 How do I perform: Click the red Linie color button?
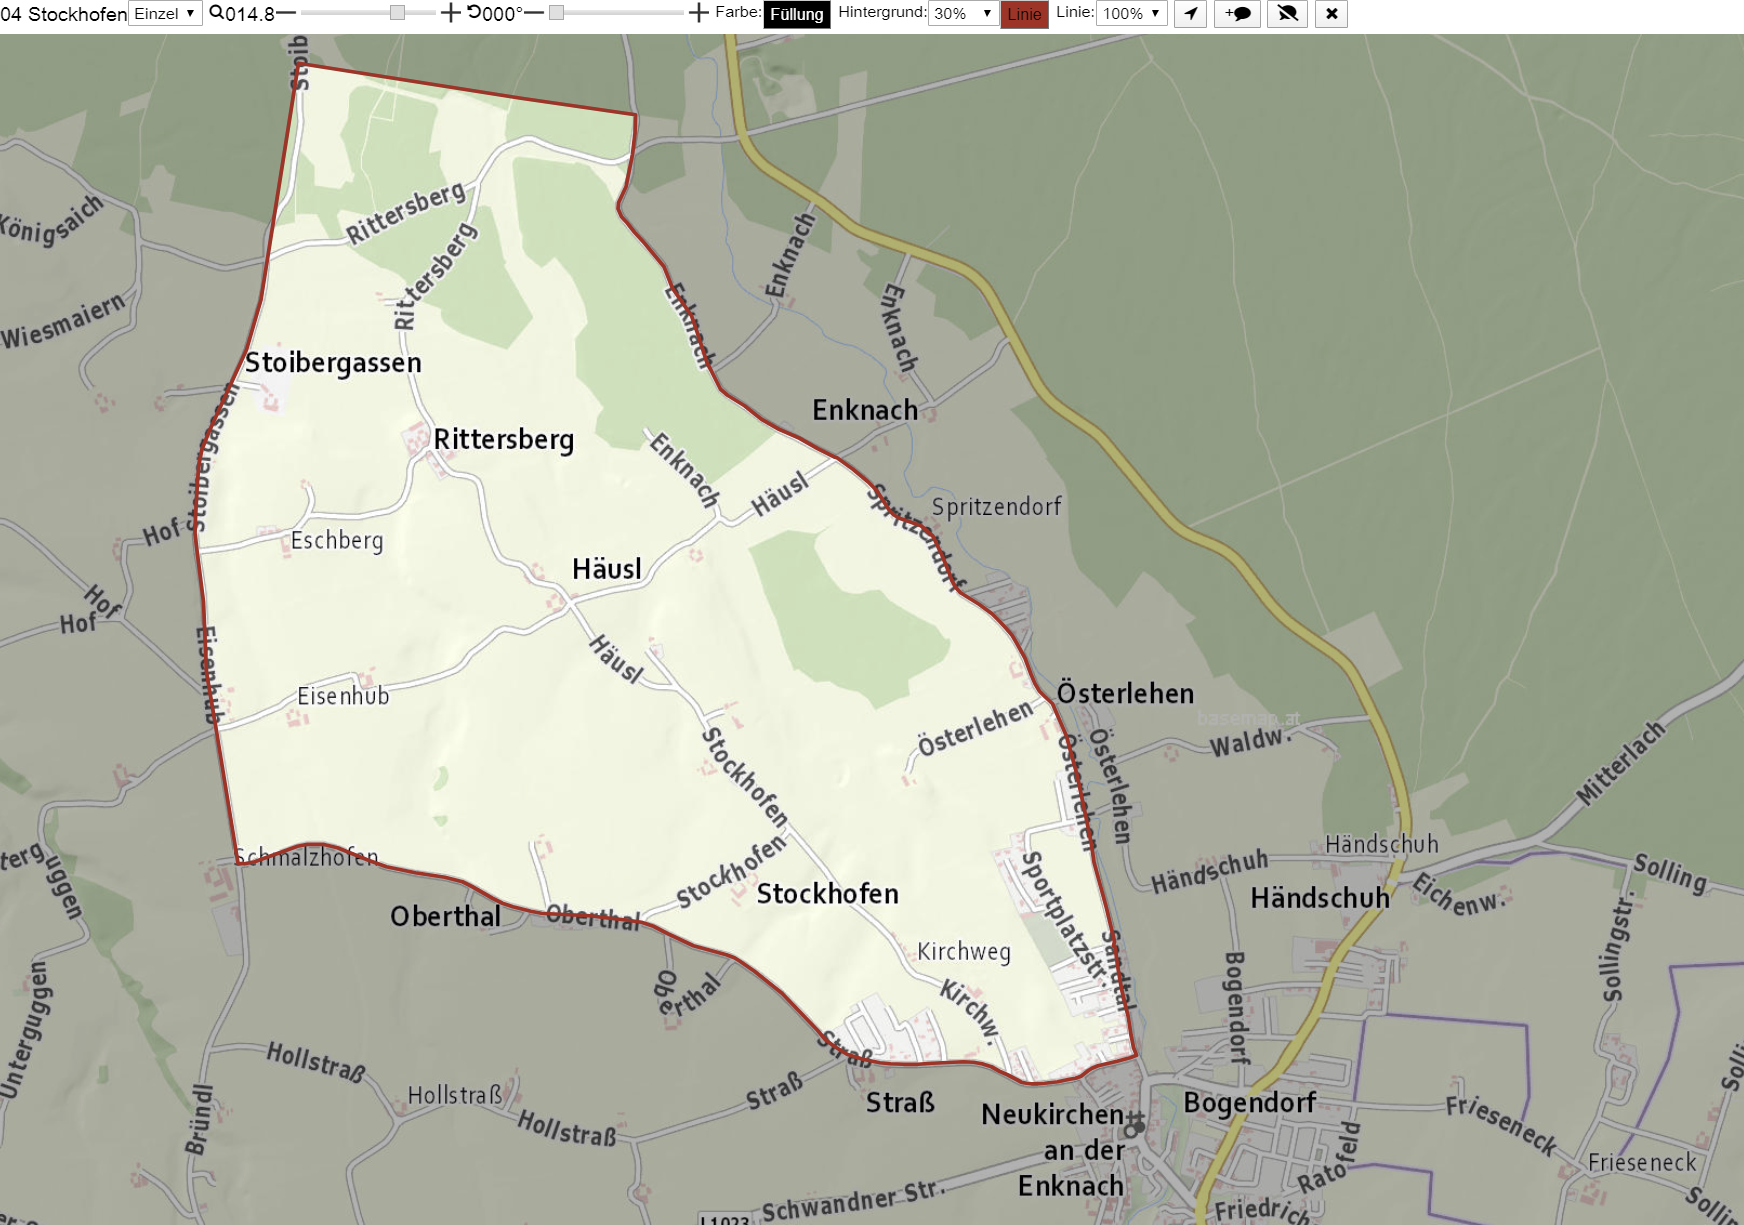tap(1024, 15)
